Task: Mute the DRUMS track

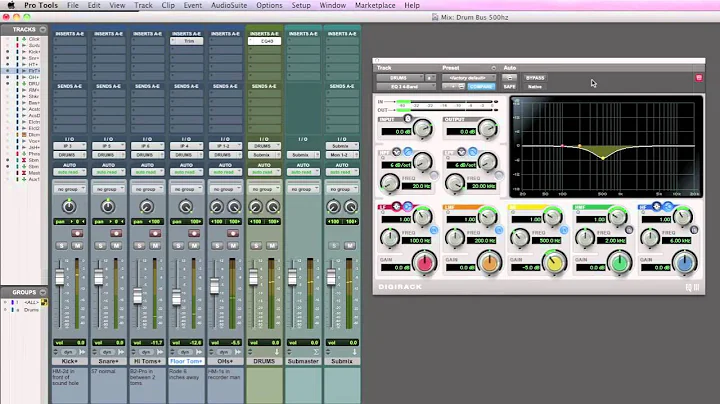Action: tap(272, 246)
